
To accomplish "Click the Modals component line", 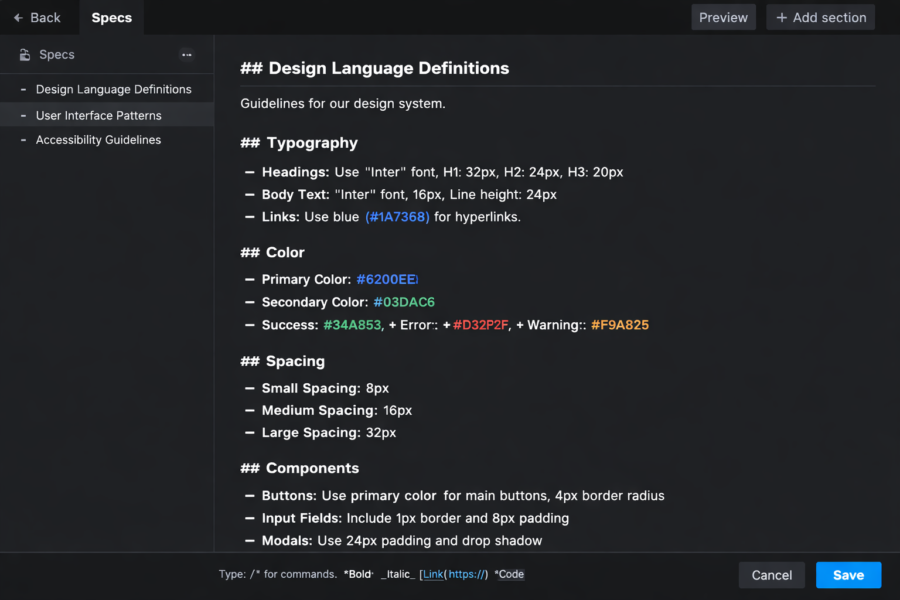I will click(x=394, y=540).
